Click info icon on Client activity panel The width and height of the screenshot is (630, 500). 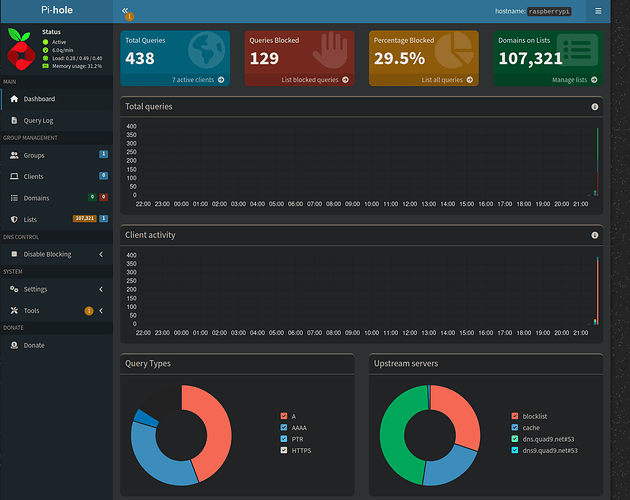[594, 235]
